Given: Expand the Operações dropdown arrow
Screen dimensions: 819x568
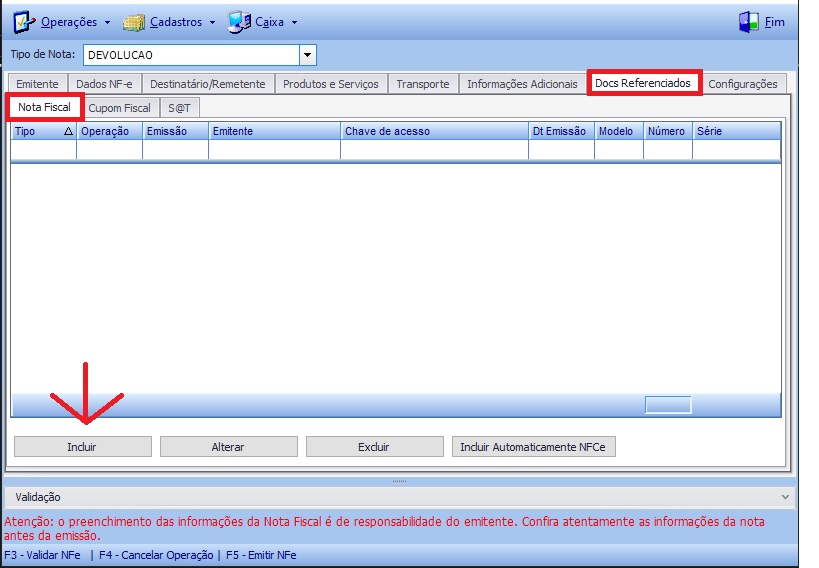Looking at the screenshot, I should click(107, 22).
